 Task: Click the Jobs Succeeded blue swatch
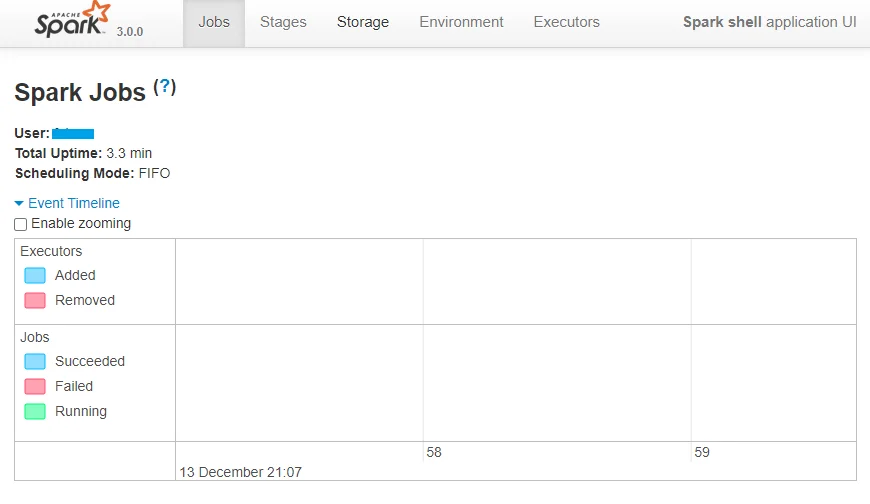[x=35, y=362]
